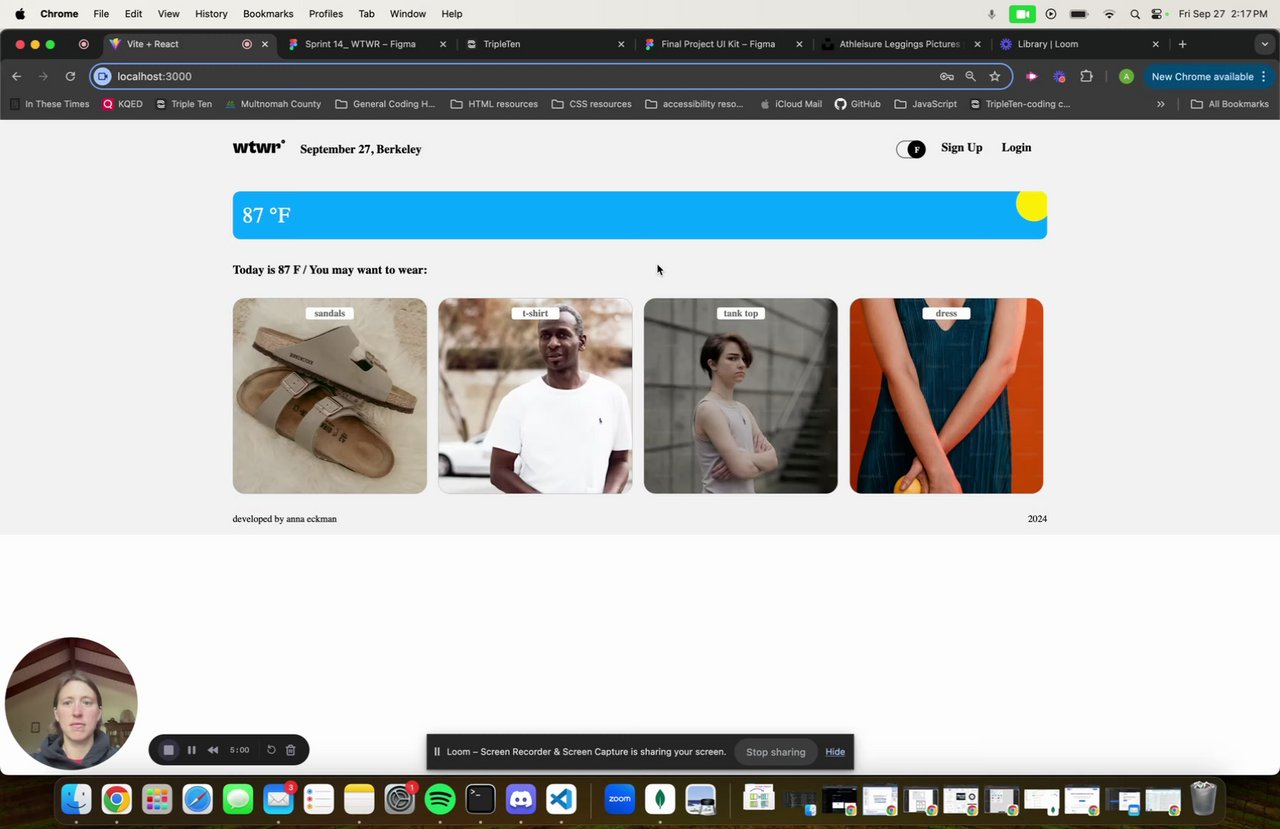Open the dress clothing card
Screen dimensions: 1280x829
[x=946, y=396]
